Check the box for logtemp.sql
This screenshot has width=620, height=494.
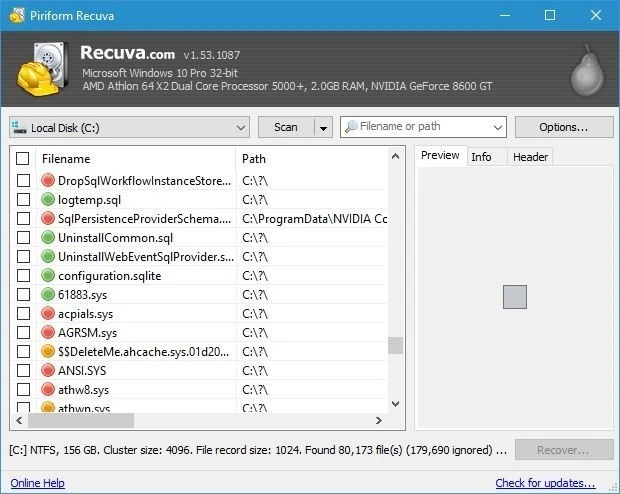(23, 199)
